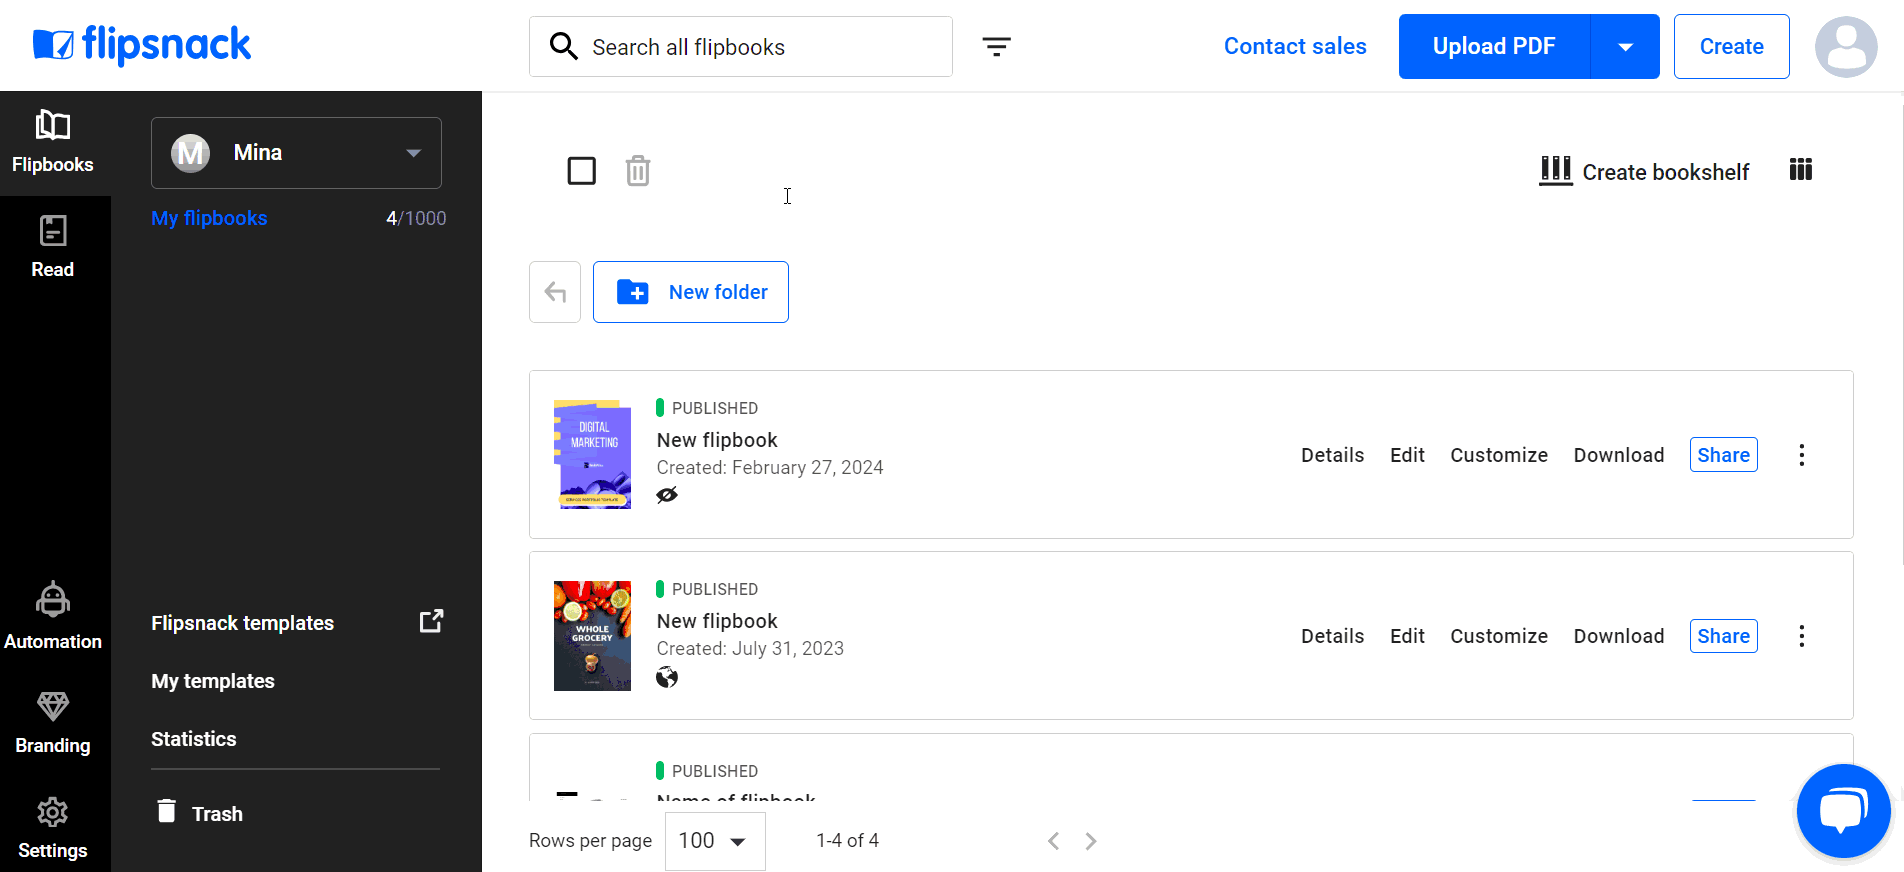Expand the Mina workspace dropdown
Viewport: 1904px width, 872px height.
pyautogui.click(x=296, y=153)
